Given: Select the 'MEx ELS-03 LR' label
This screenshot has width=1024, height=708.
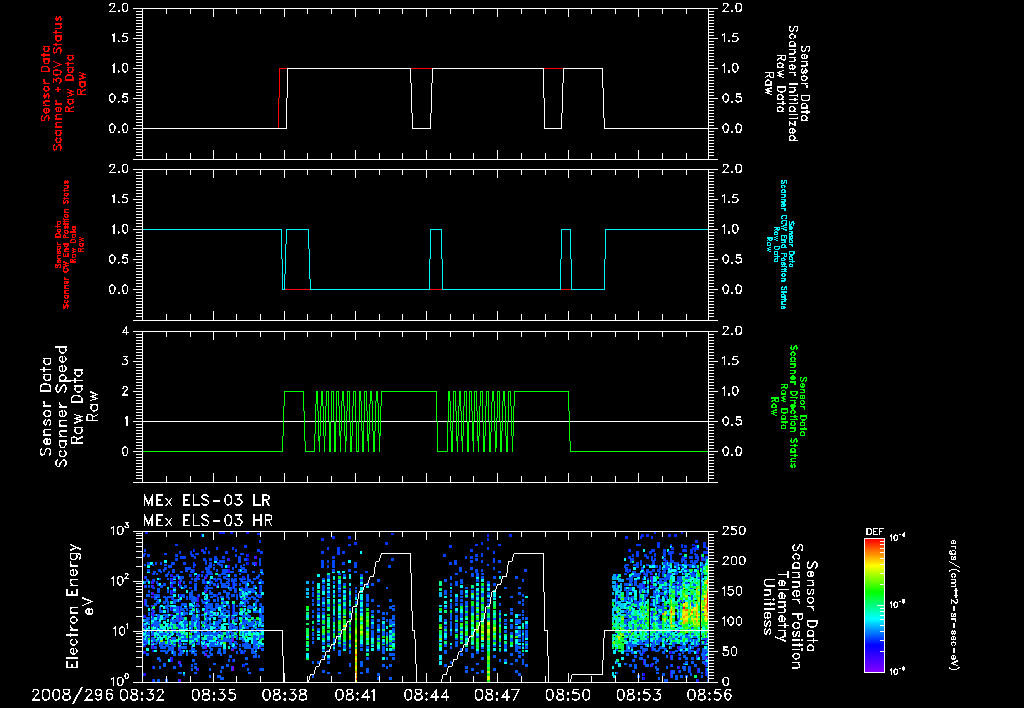Looking at the screenshot, I should tap(206, 501).
